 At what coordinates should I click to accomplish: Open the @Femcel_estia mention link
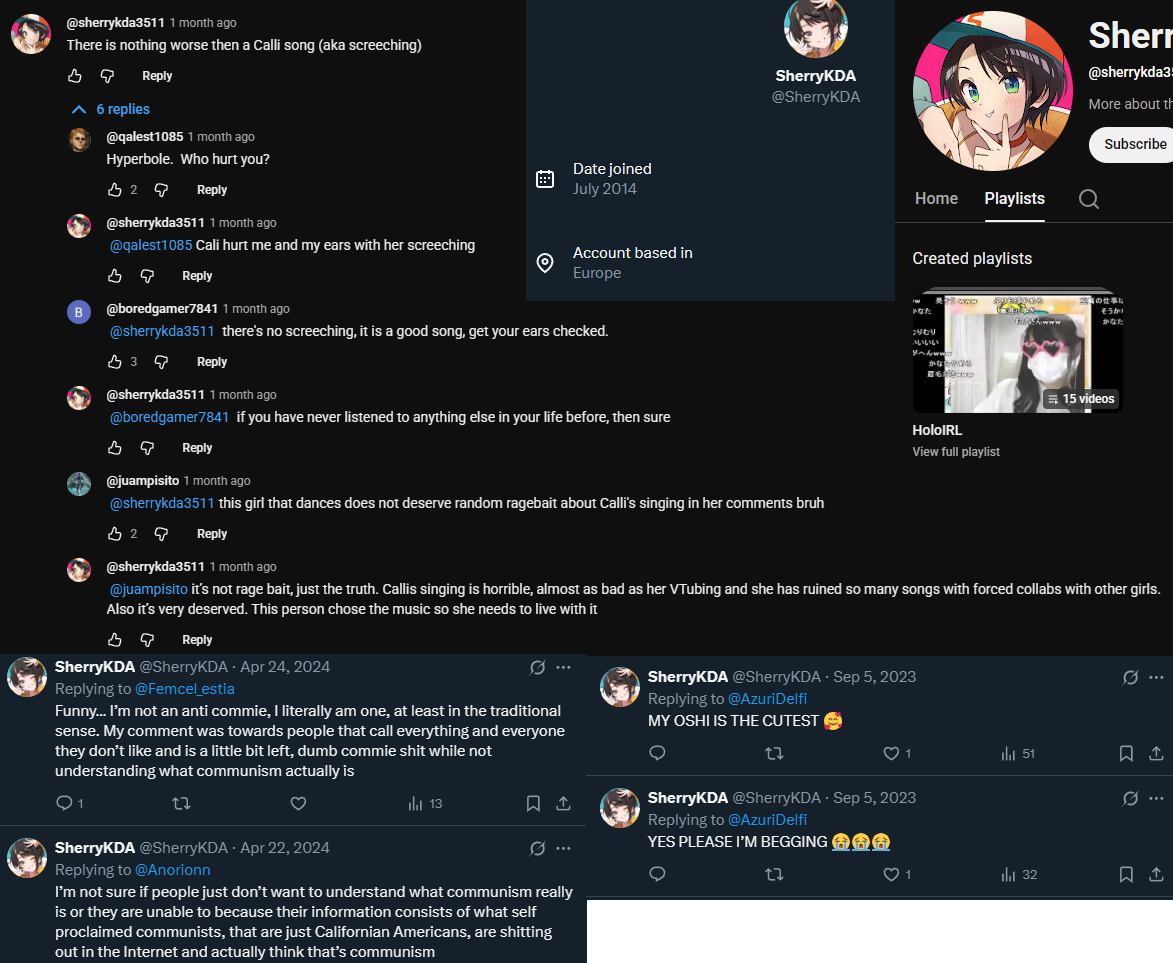point(185,689)
